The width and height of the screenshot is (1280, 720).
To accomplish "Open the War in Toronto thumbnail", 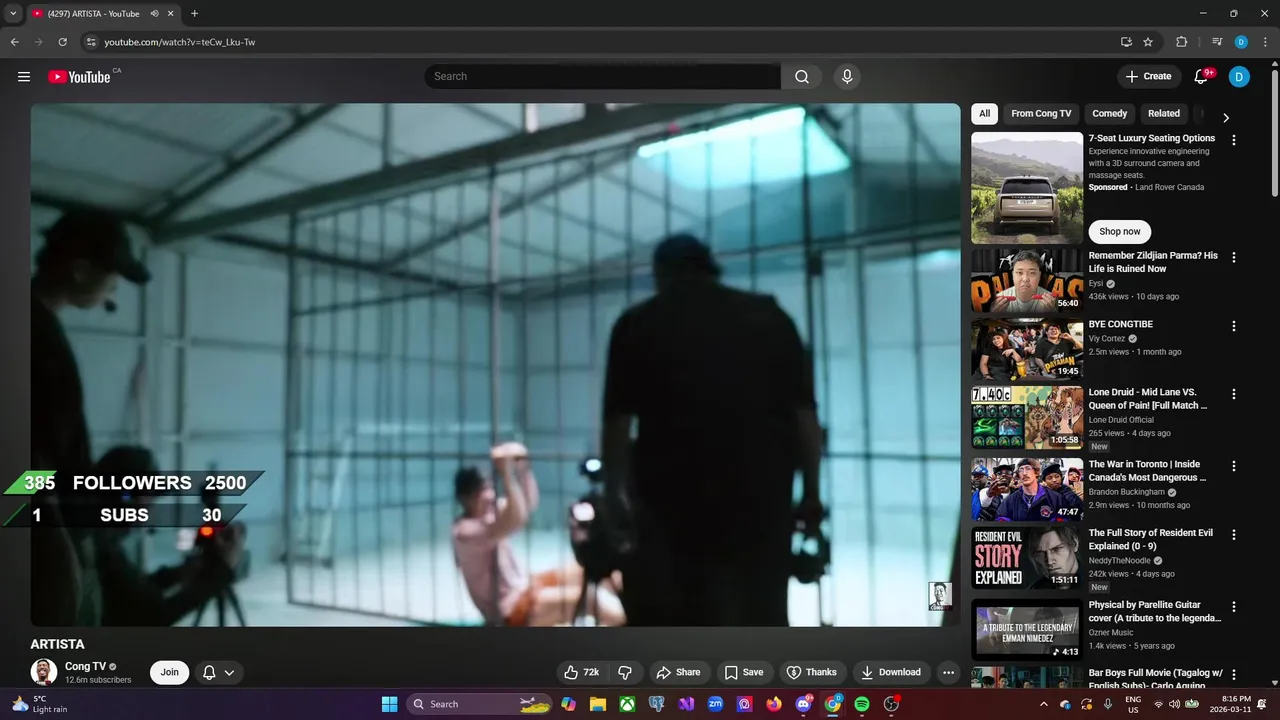I will coord(1027,490).
